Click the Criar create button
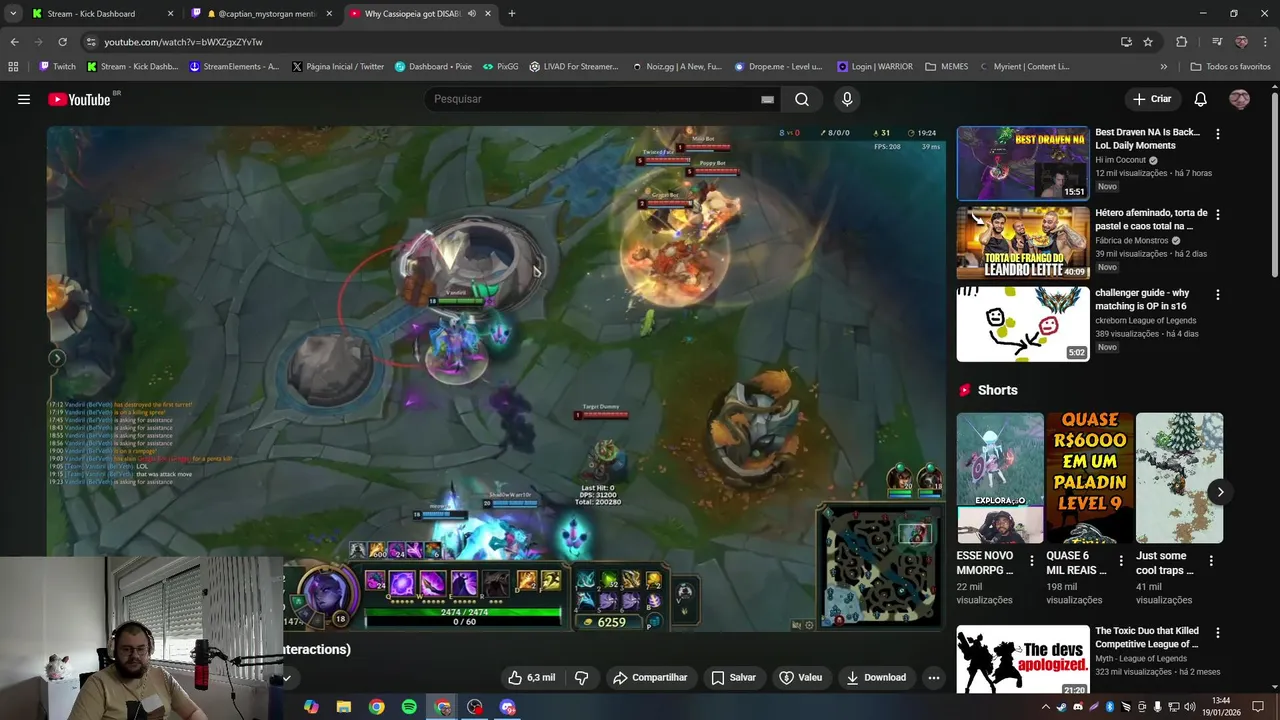The image size is (1280, 720). pos(1152,99)
